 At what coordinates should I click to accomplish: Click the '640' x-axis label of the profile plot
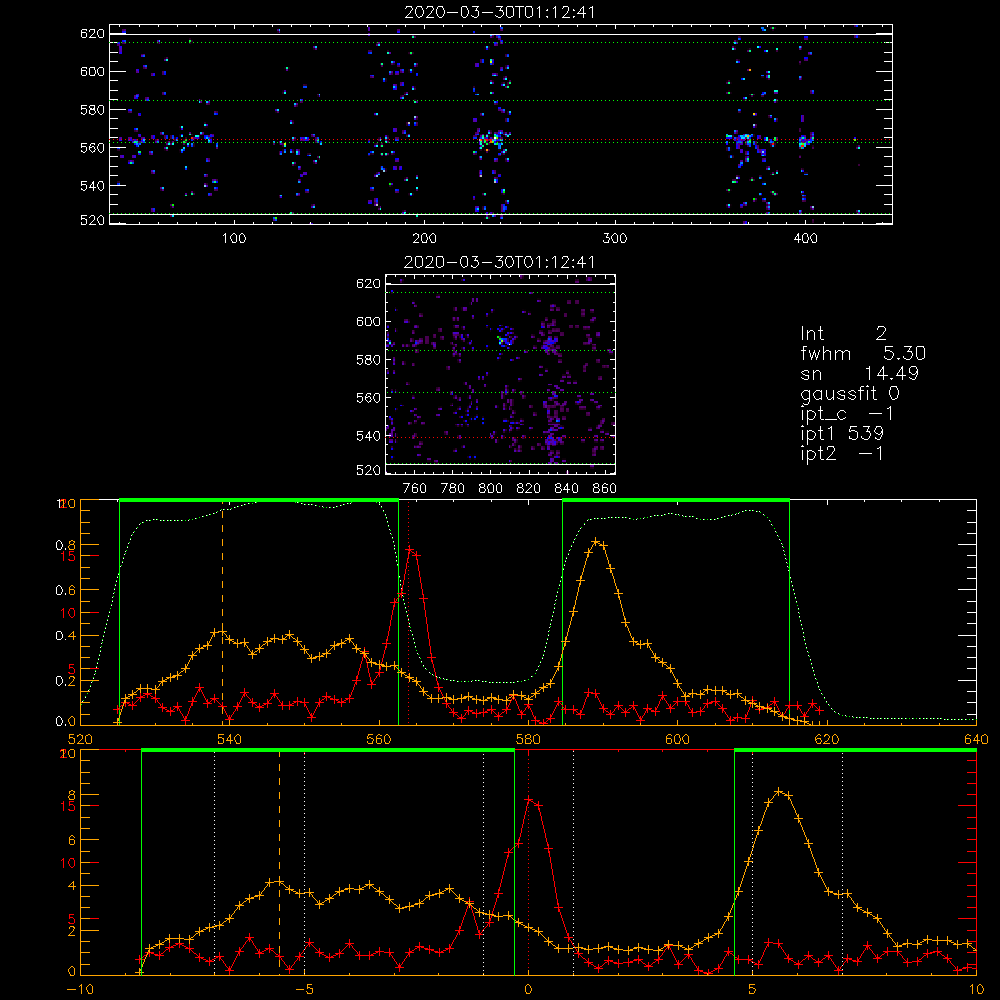point(976,739)
